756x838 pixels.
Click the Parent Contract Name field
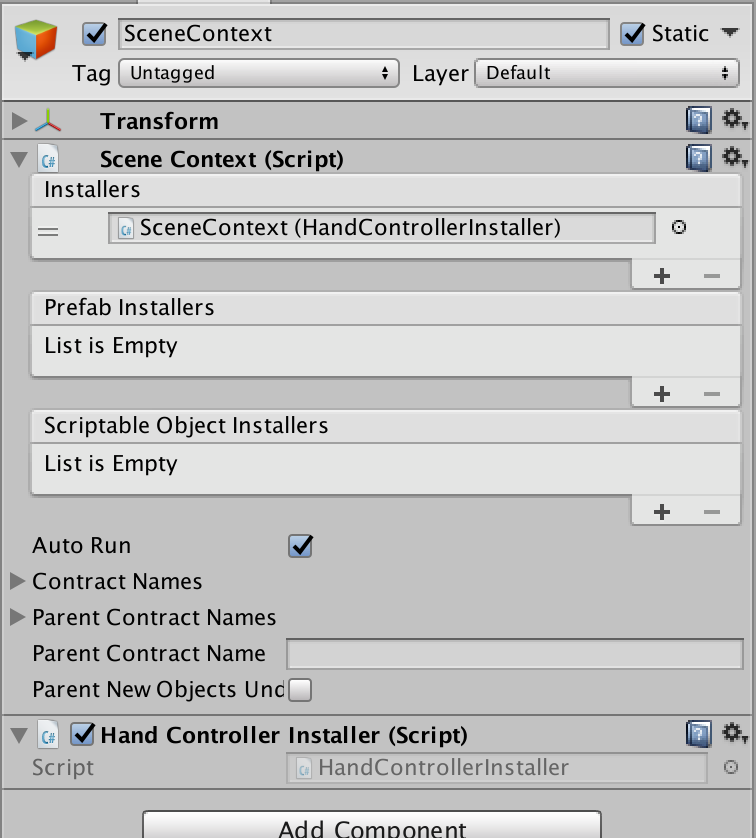point(515,654)
